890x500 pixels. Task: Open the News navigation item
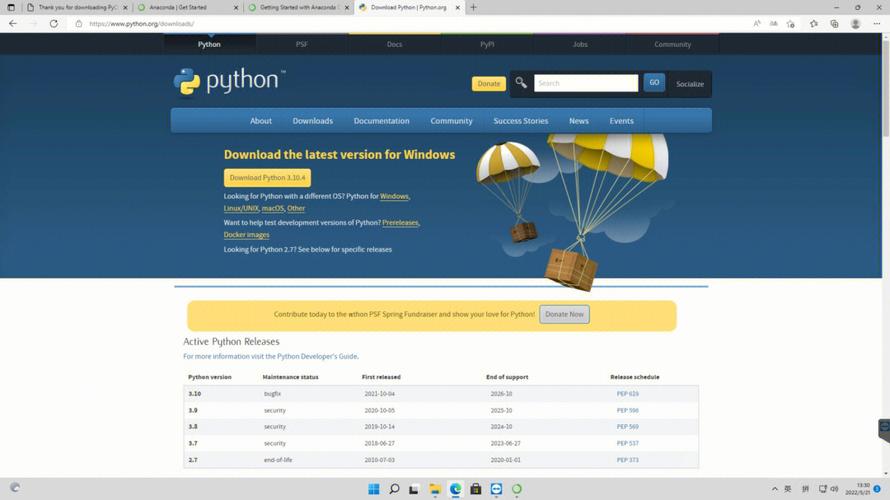[579, 121]
